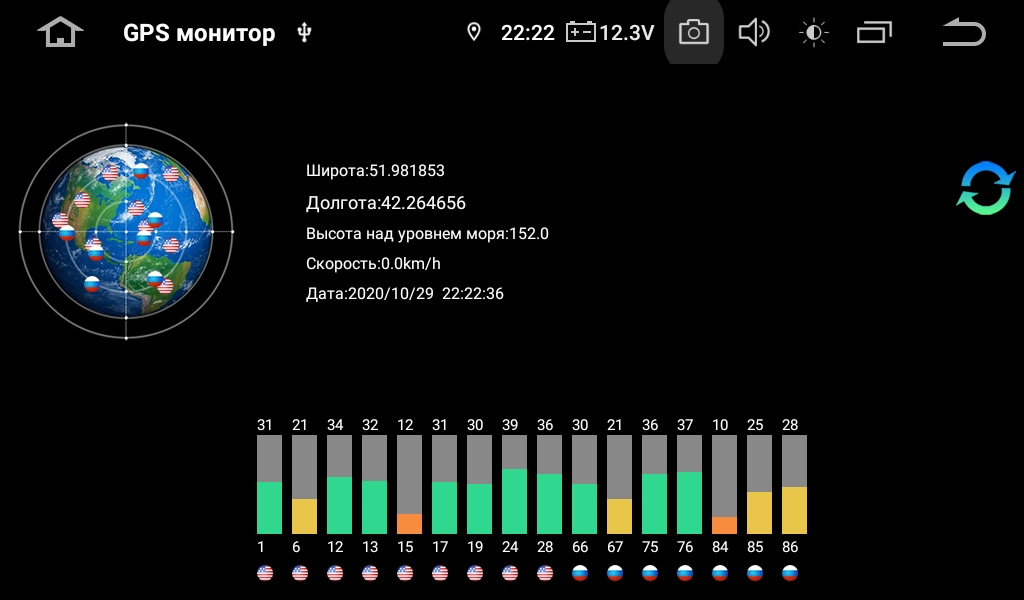Take a screenshot with the camera icon
Screen dimensions: 1024x600
(694, 31)
